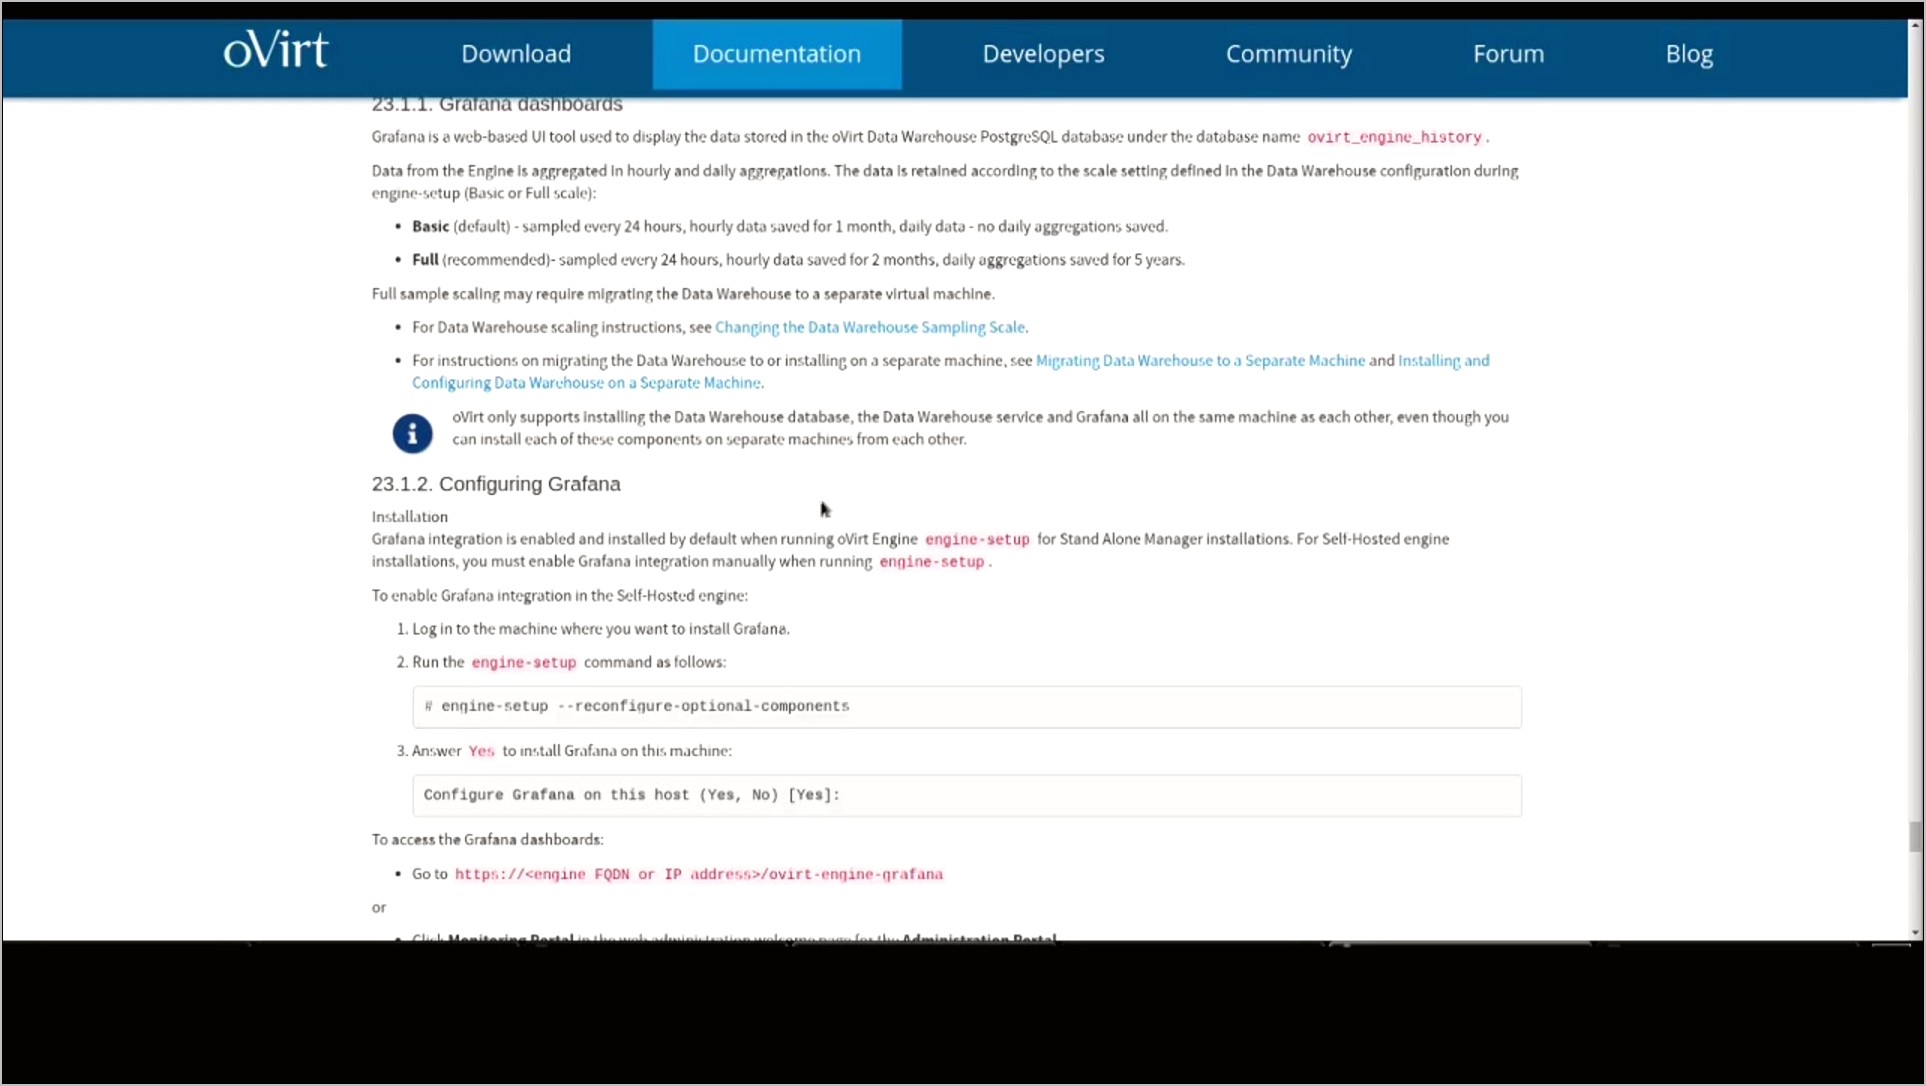Viewport: 1926px width, 1086px height.
Task: Click the Installation subheading
Action: point(410,517)
